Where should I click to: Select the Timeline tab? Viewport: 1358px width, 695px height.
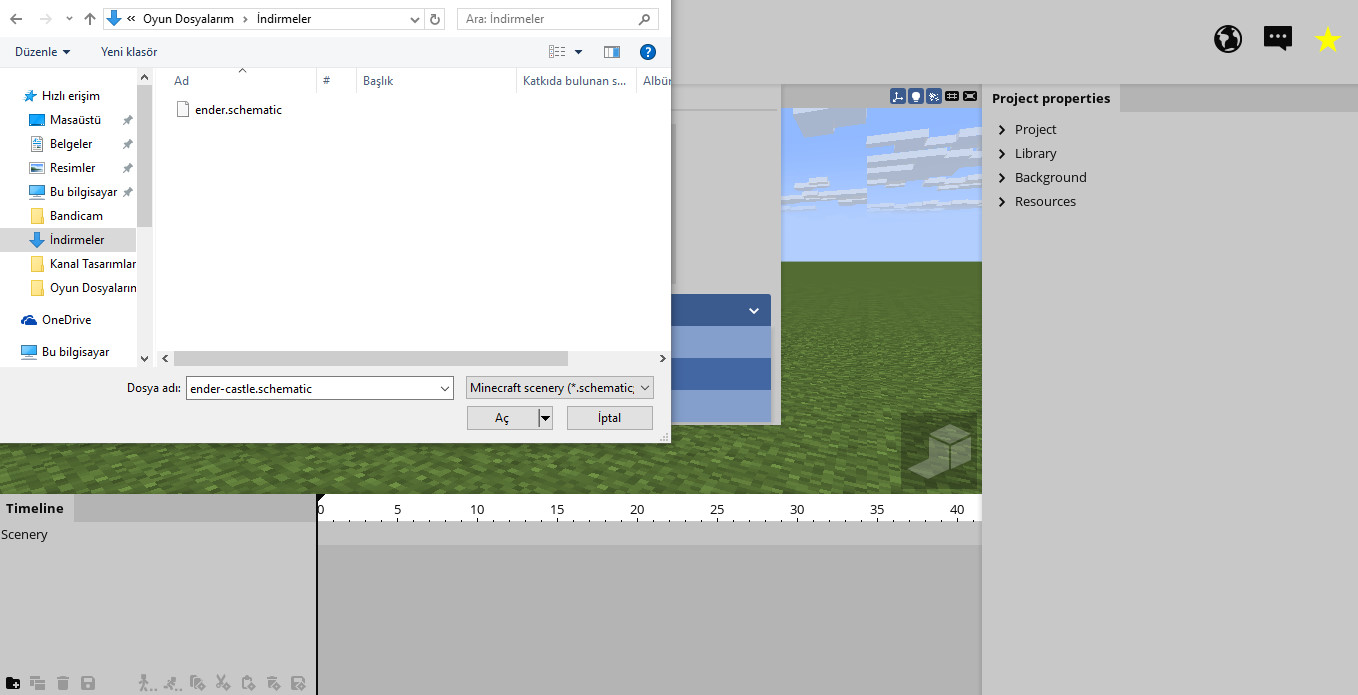(x=35, y=508)
